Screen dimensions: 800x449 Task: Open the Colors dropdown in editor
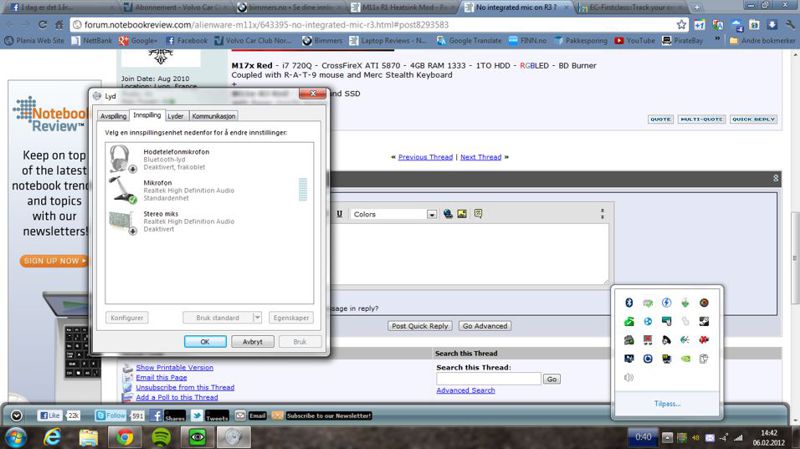[394, 214]
